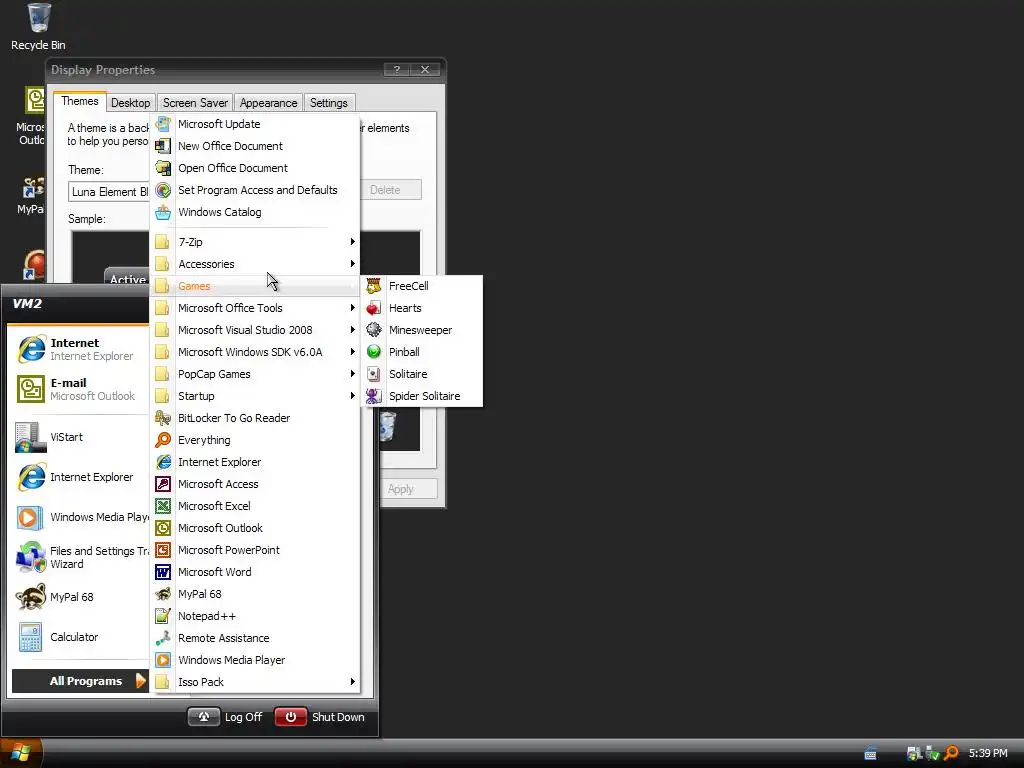Click the Shut Down button

[x=320, y=717]
